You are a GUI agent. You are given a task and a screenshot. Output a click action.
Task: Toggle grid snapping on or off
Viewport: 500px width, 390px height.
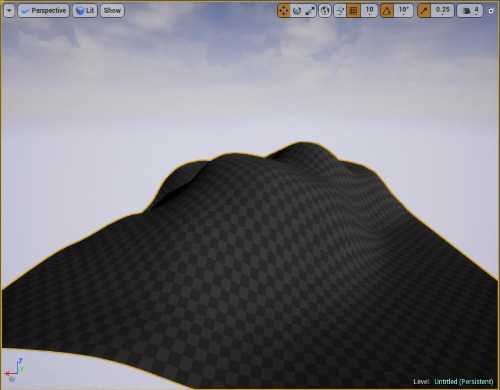tap(353, 11)
